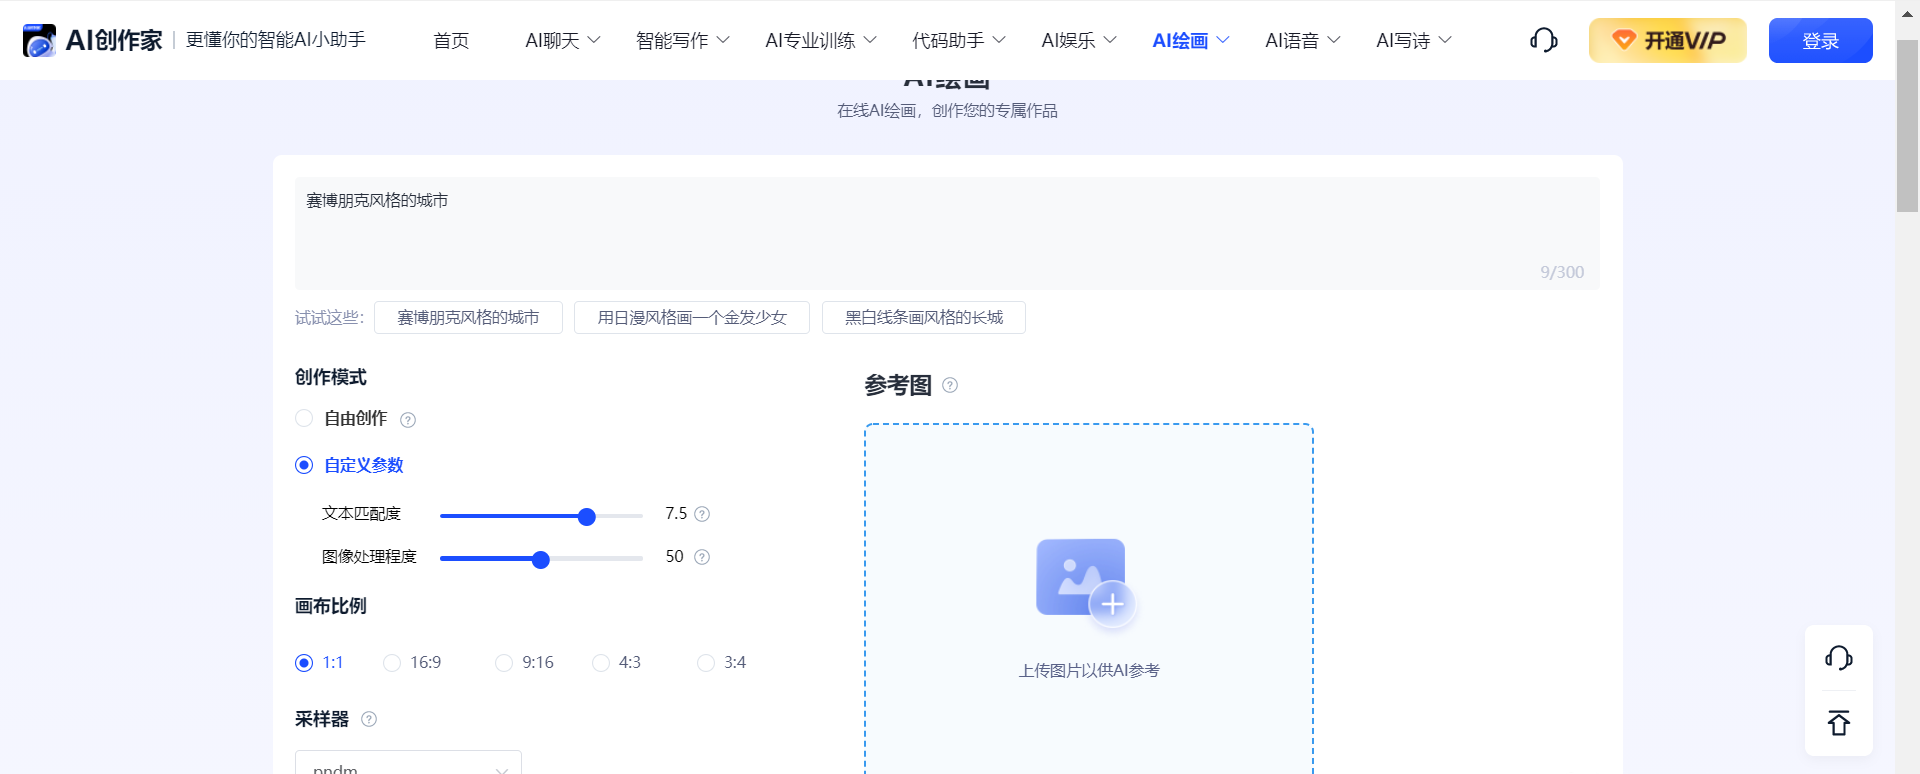Choose the 16:9 canvas ratio

click(392, 663)
